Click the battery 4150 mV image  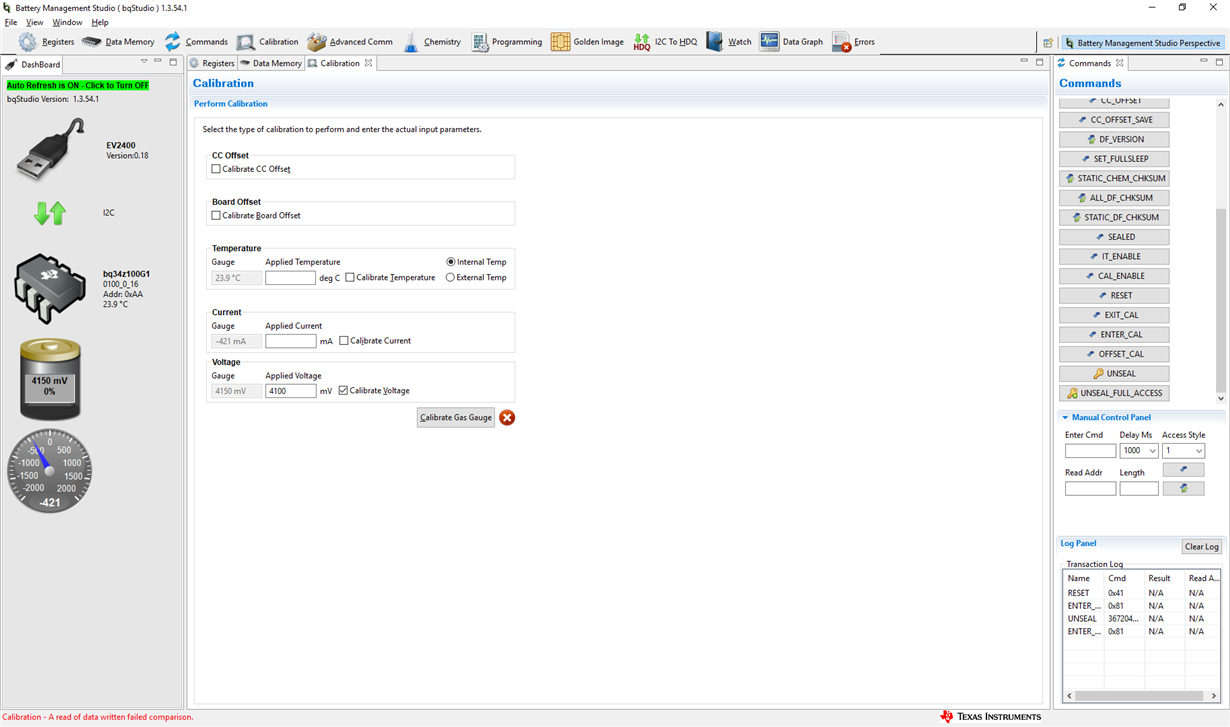click(50, 378)
